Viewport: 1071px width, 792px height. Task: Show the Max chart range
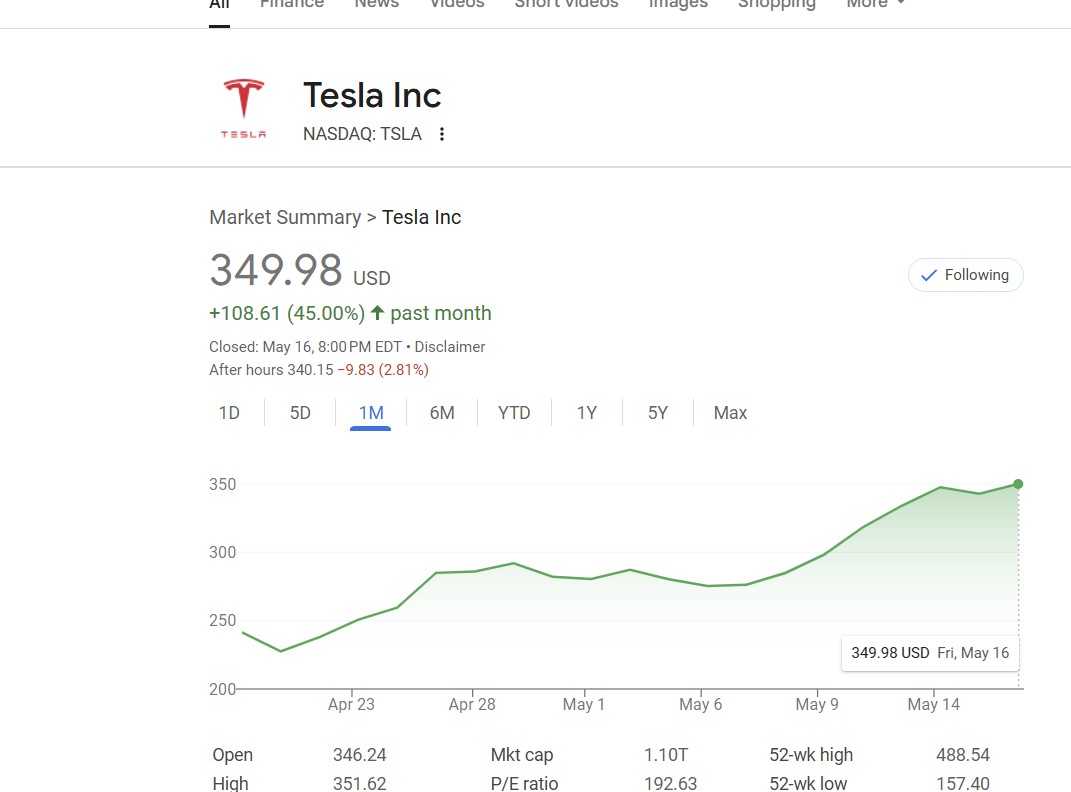tap(730, 413)
